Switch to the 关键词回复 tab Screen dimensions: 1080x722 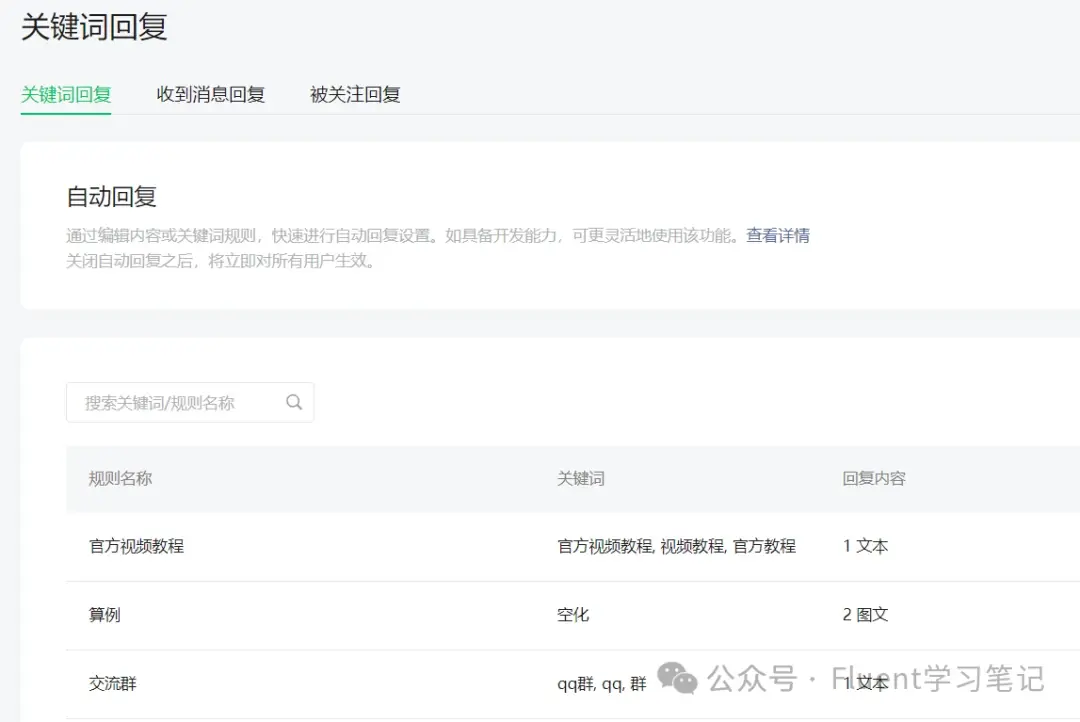(x=66, y=94)
